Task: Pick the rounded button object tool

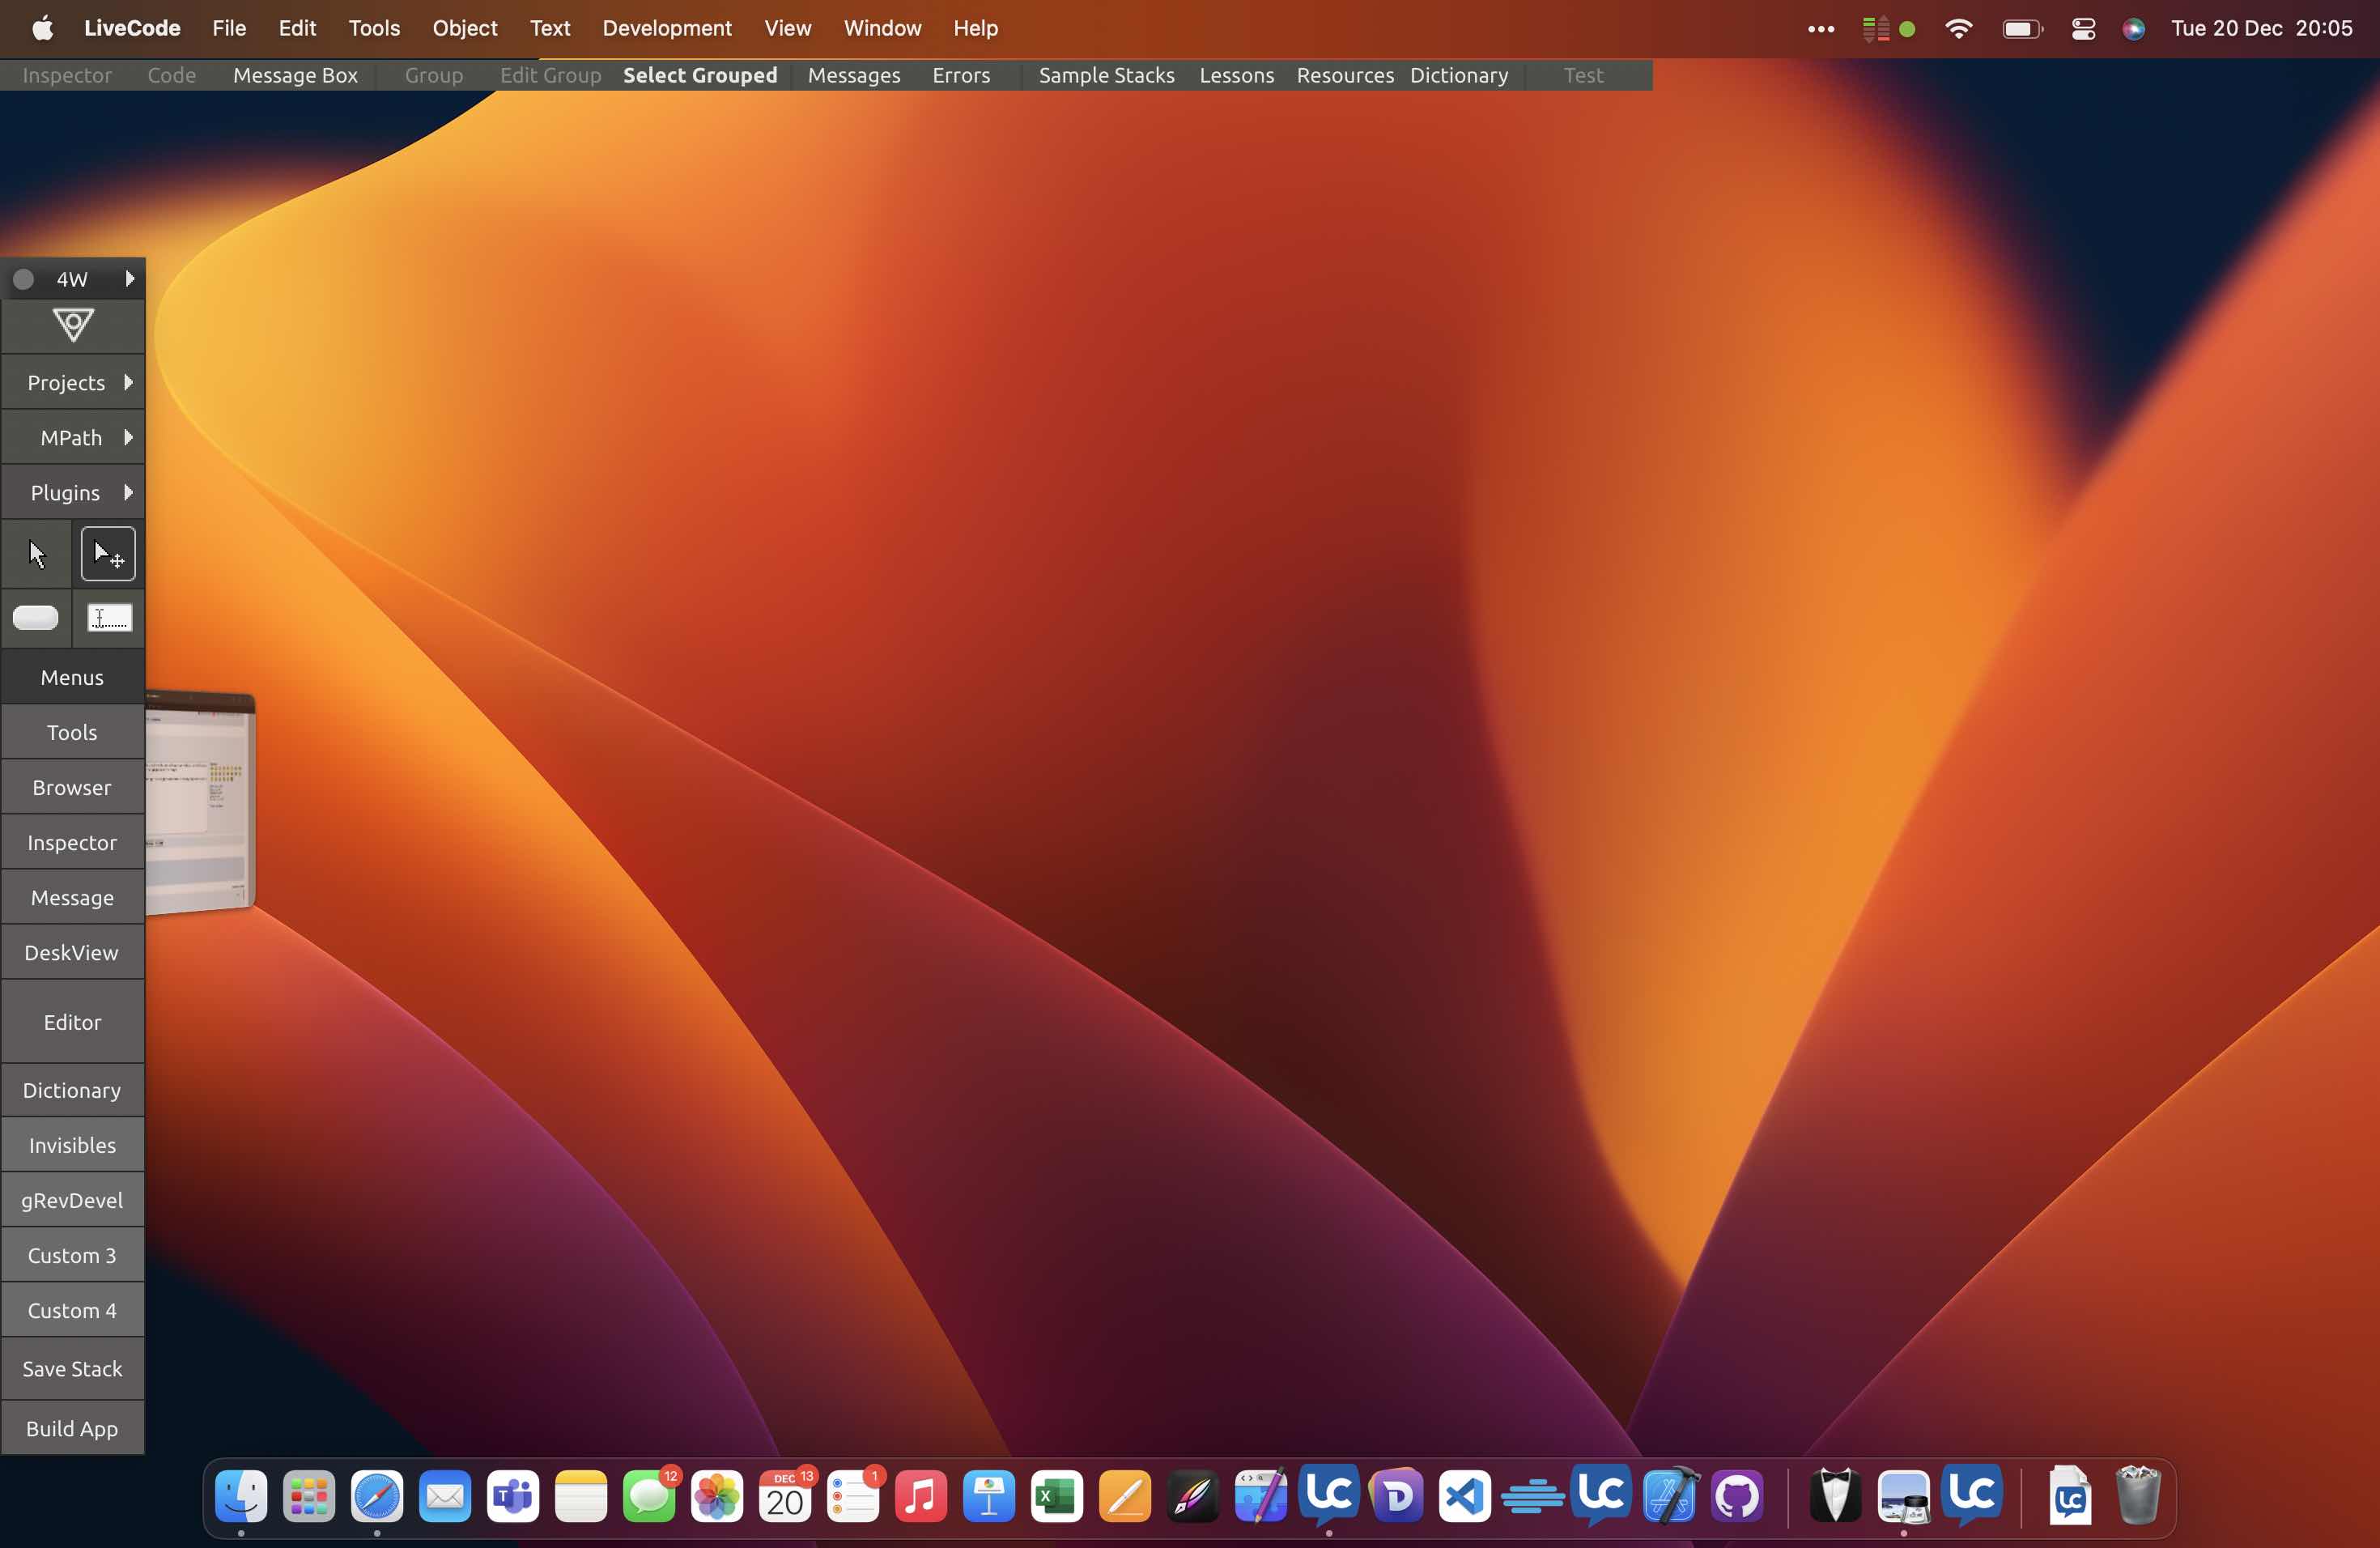Action: 36,618
